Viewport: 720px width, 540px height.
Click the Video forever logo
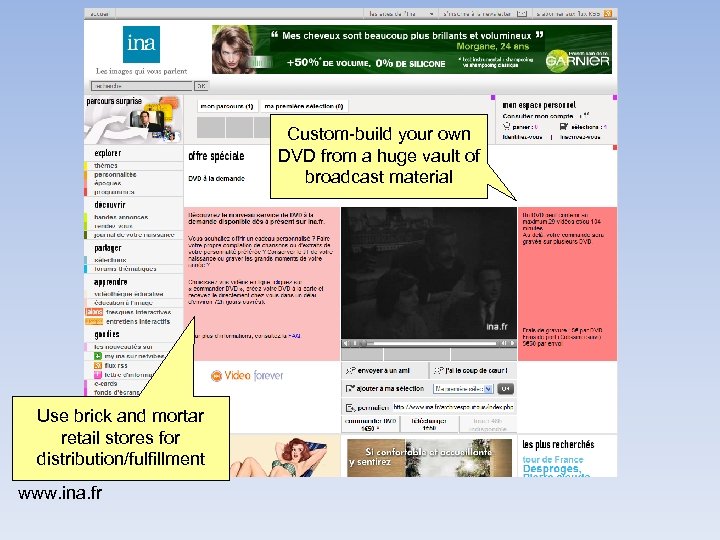click(247, 376)
